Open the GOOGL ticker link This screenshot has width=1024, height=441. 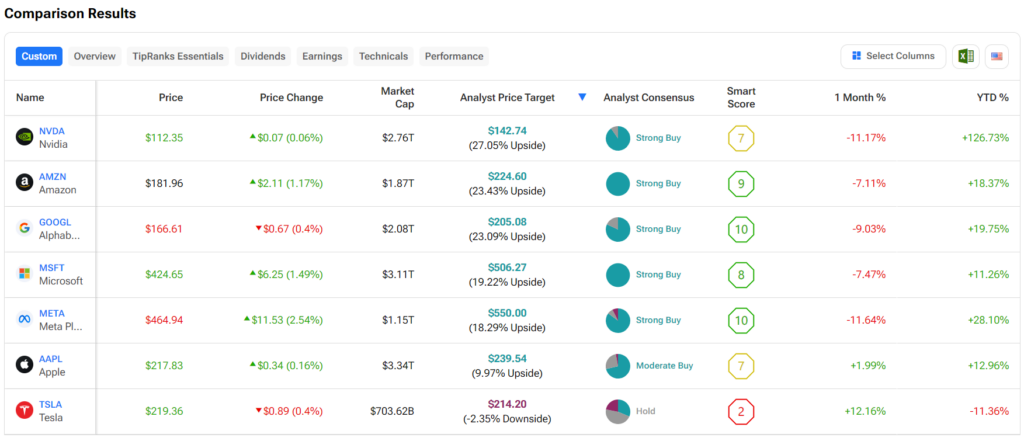(55, 222)
